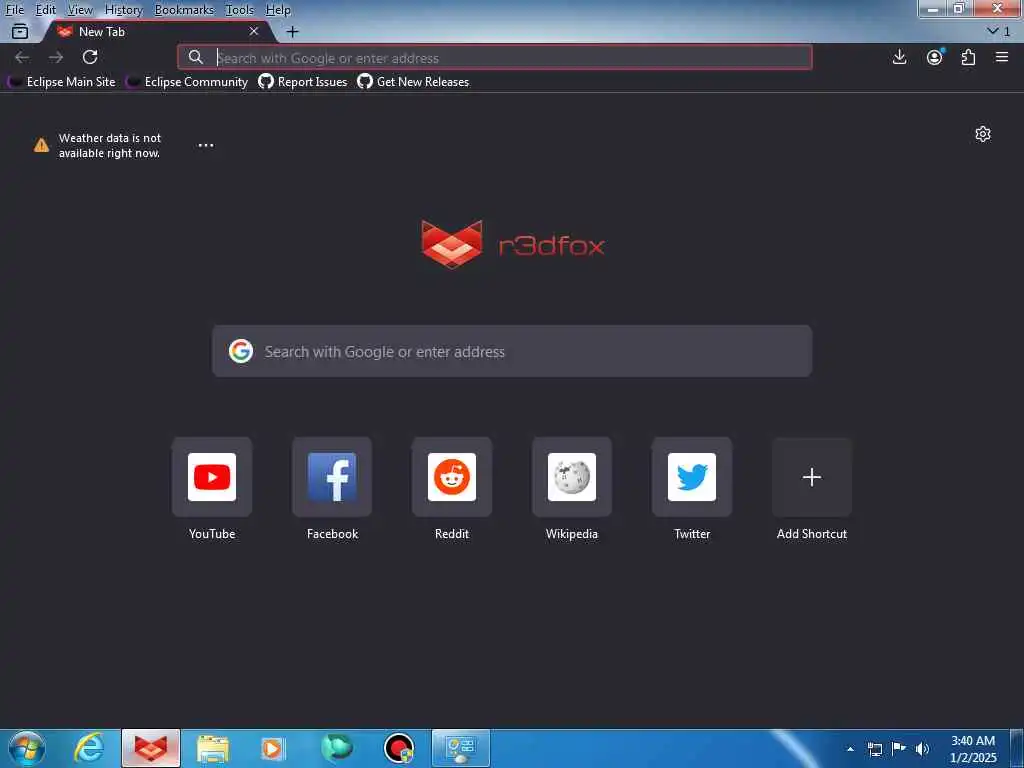Open the Wikipedia shortcut tile
The image size is (1024, 768).
pos(572,477)
